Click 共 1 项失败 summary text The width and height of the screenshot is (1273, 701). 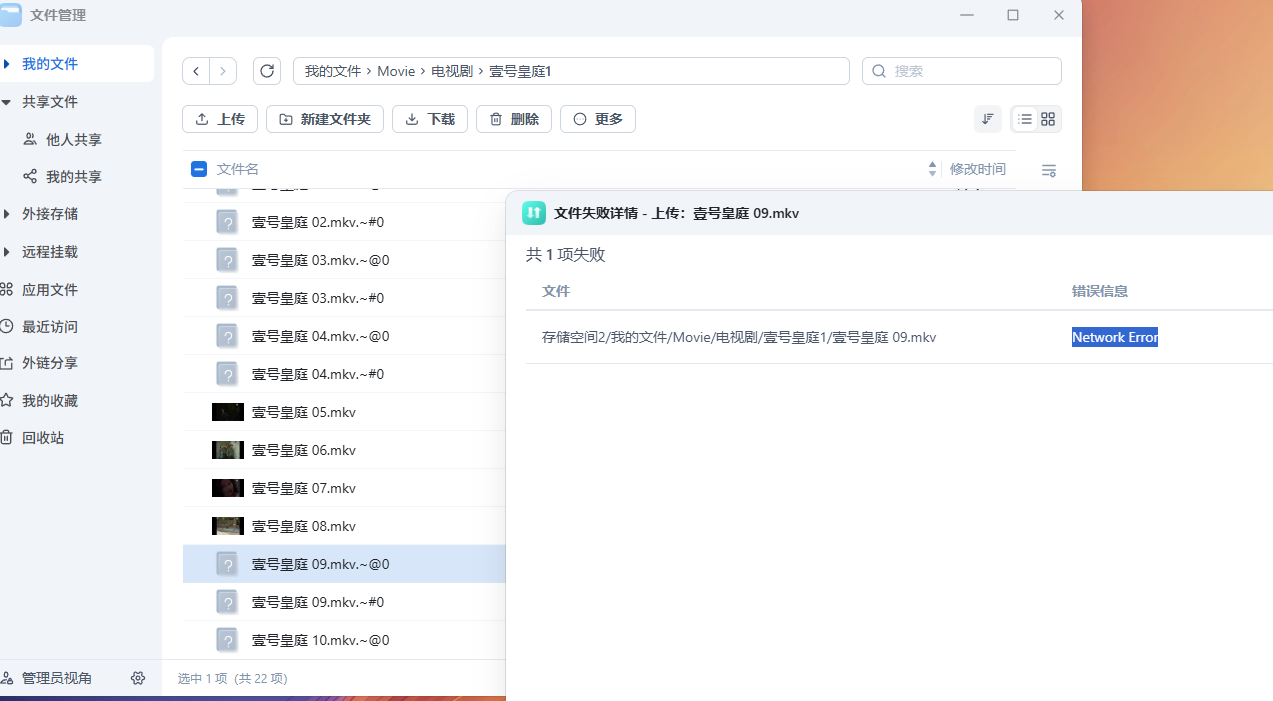566,255
